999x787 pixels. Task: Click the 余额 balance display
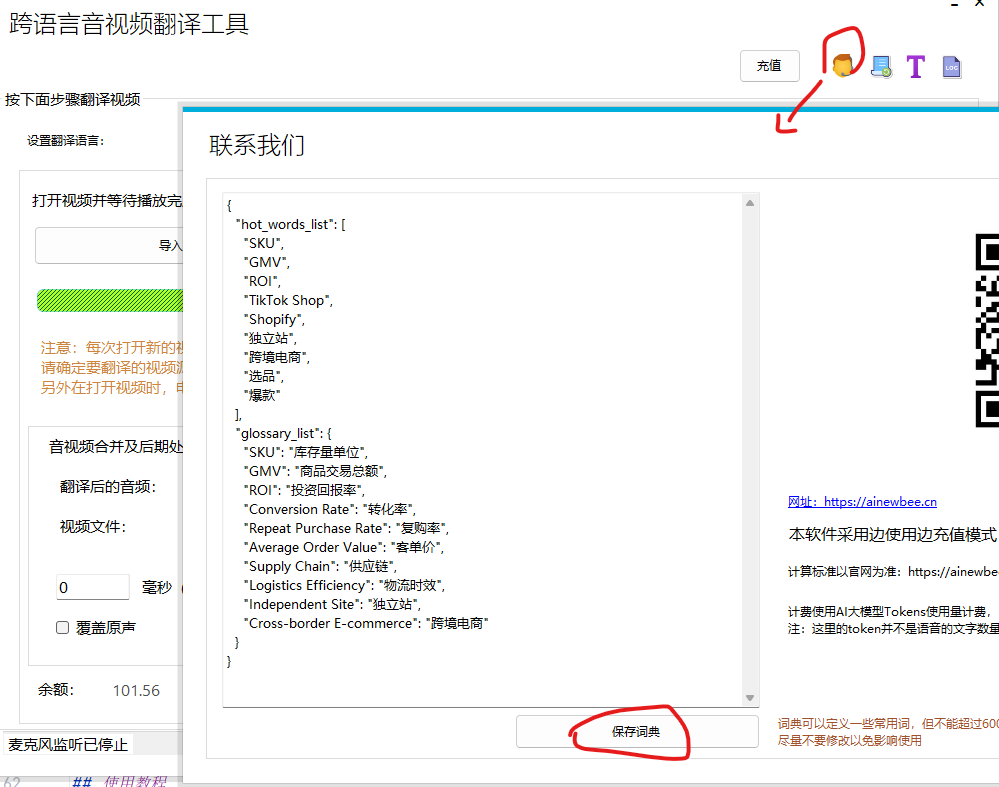[100, 690]
